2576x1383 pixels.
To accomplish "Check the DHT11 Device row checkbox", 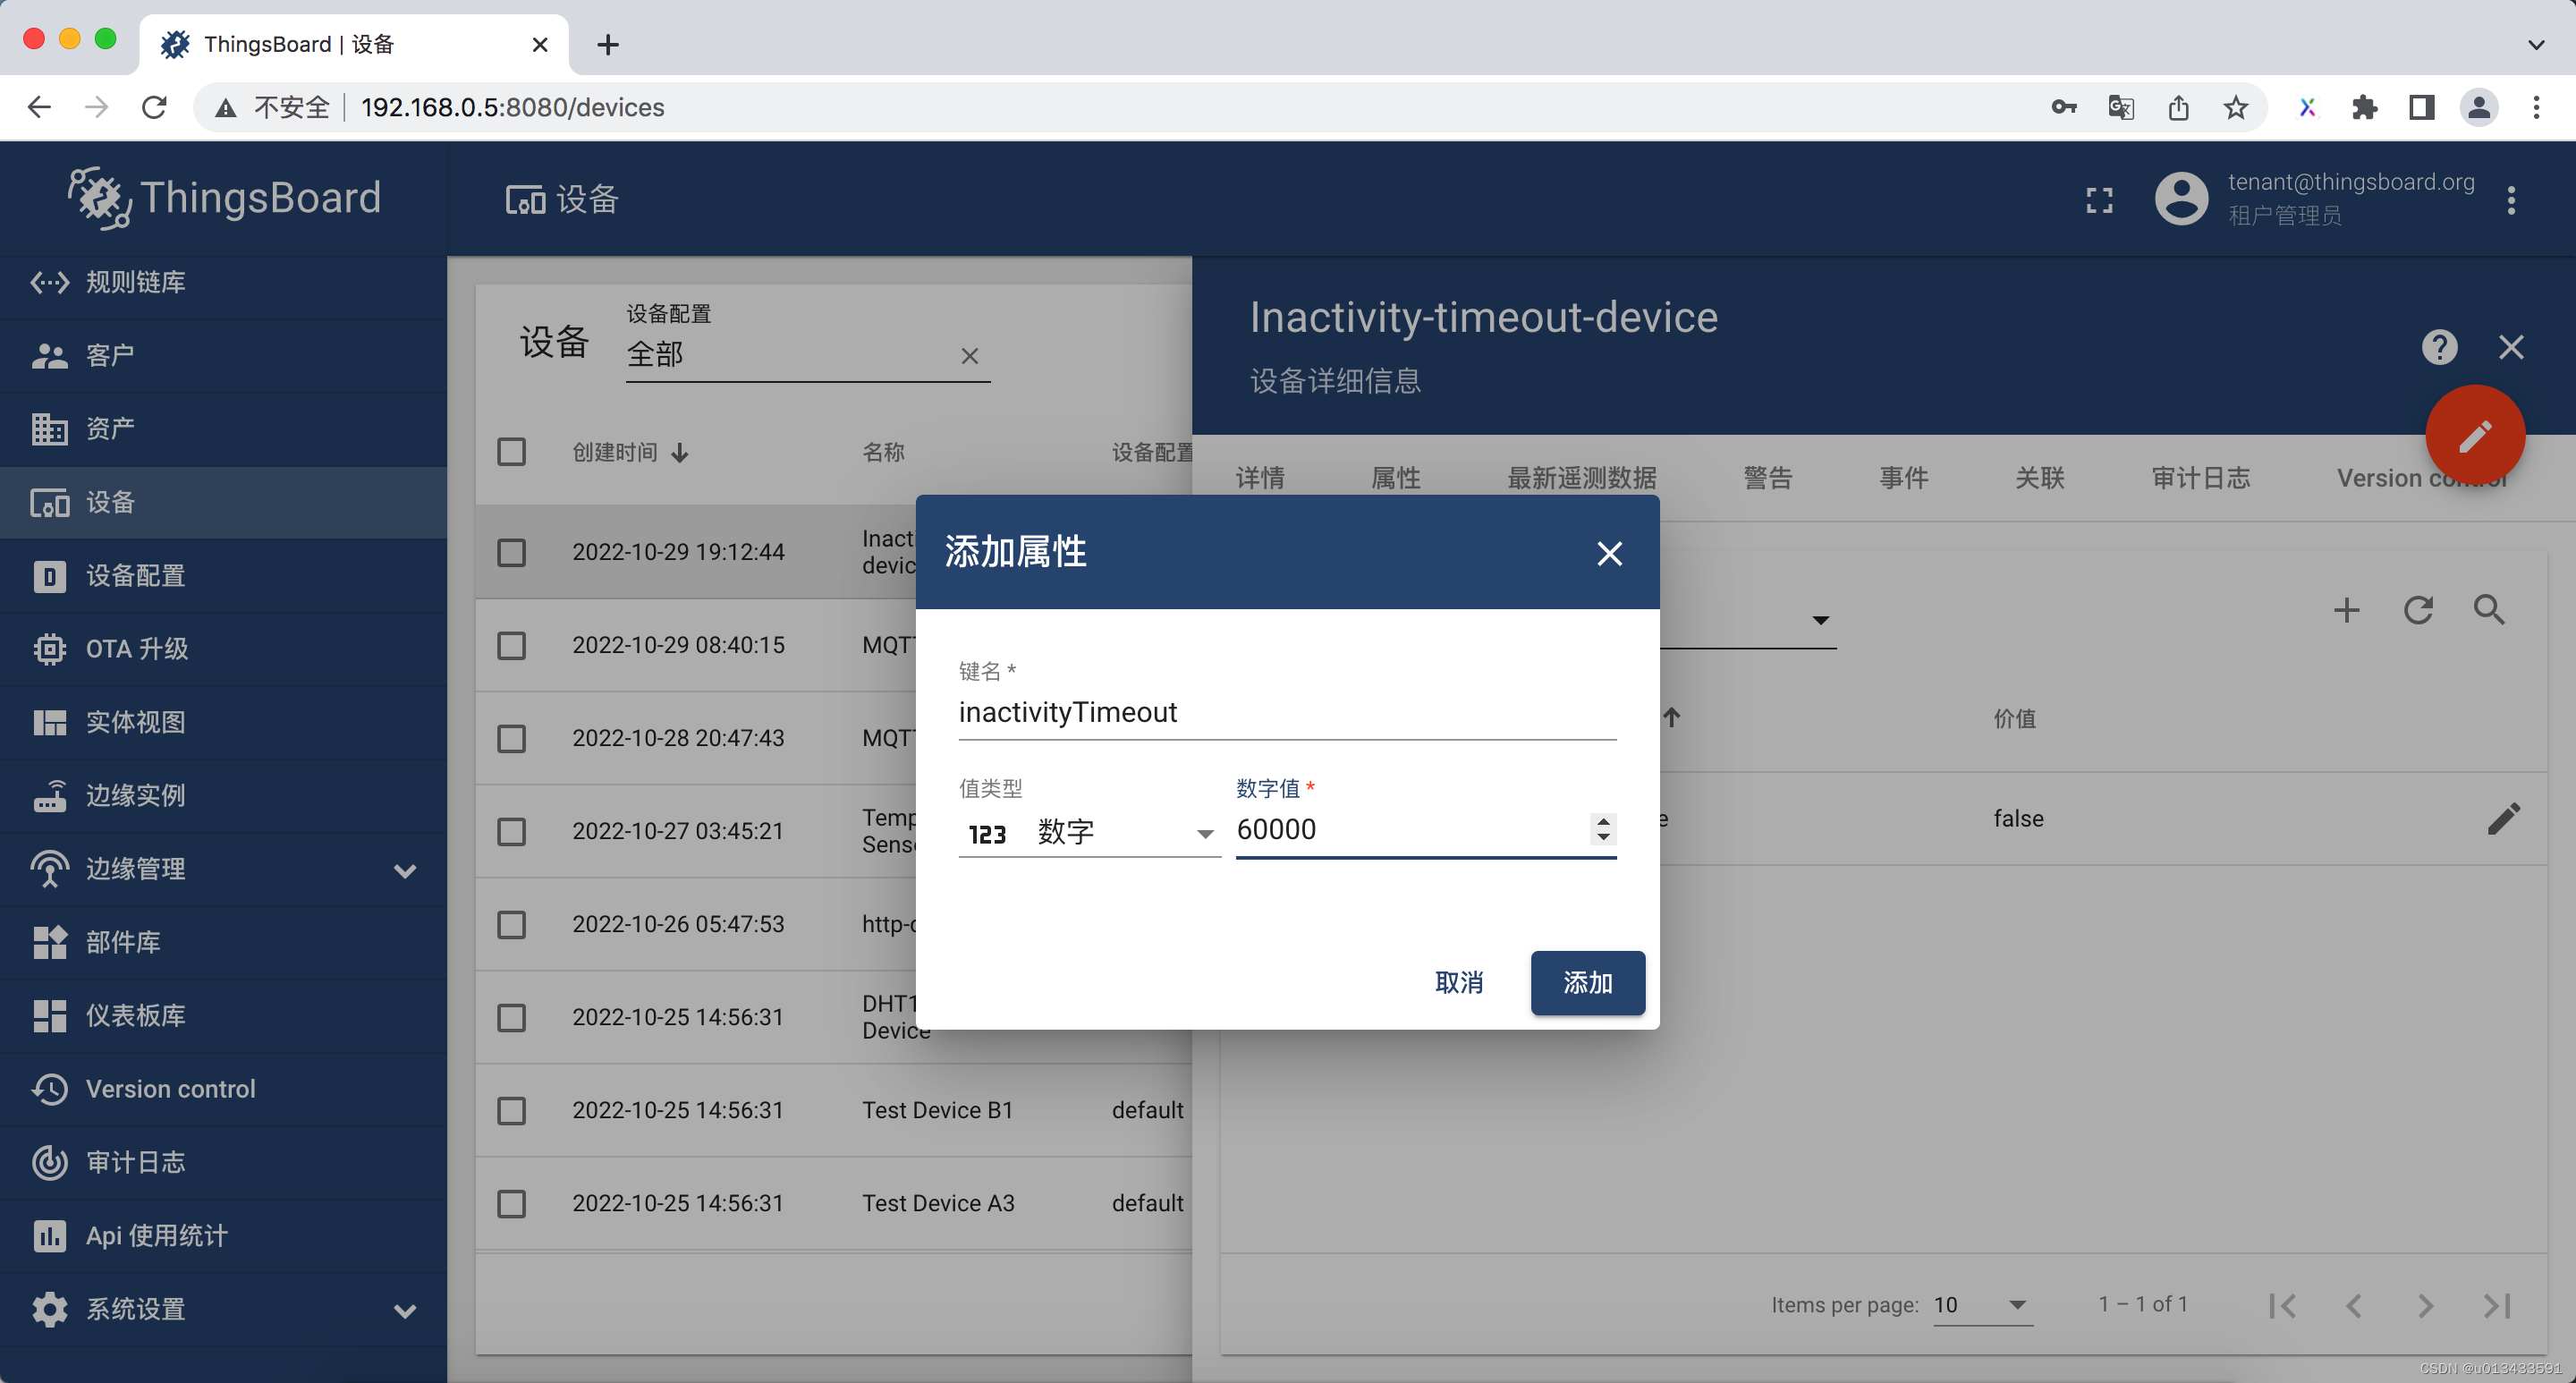I will 511,1017.
